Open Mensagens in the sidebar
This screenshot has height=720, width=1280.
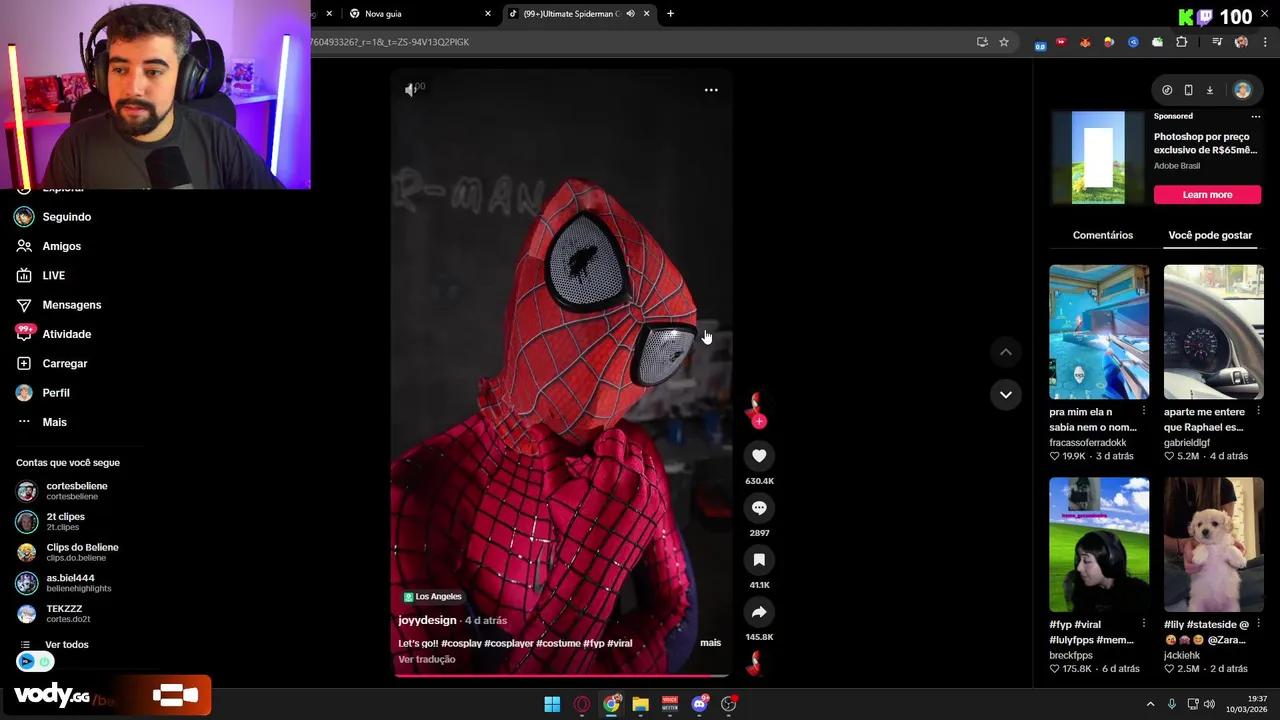(59, 305)
